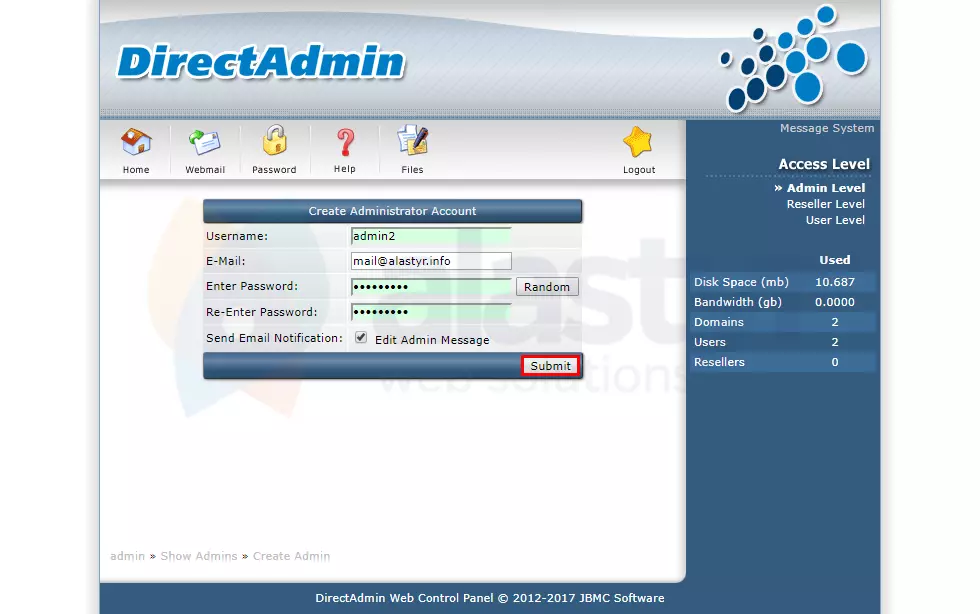Open Edit Admin Message link
Screen dimensions: 980x614
pos(432,340)
